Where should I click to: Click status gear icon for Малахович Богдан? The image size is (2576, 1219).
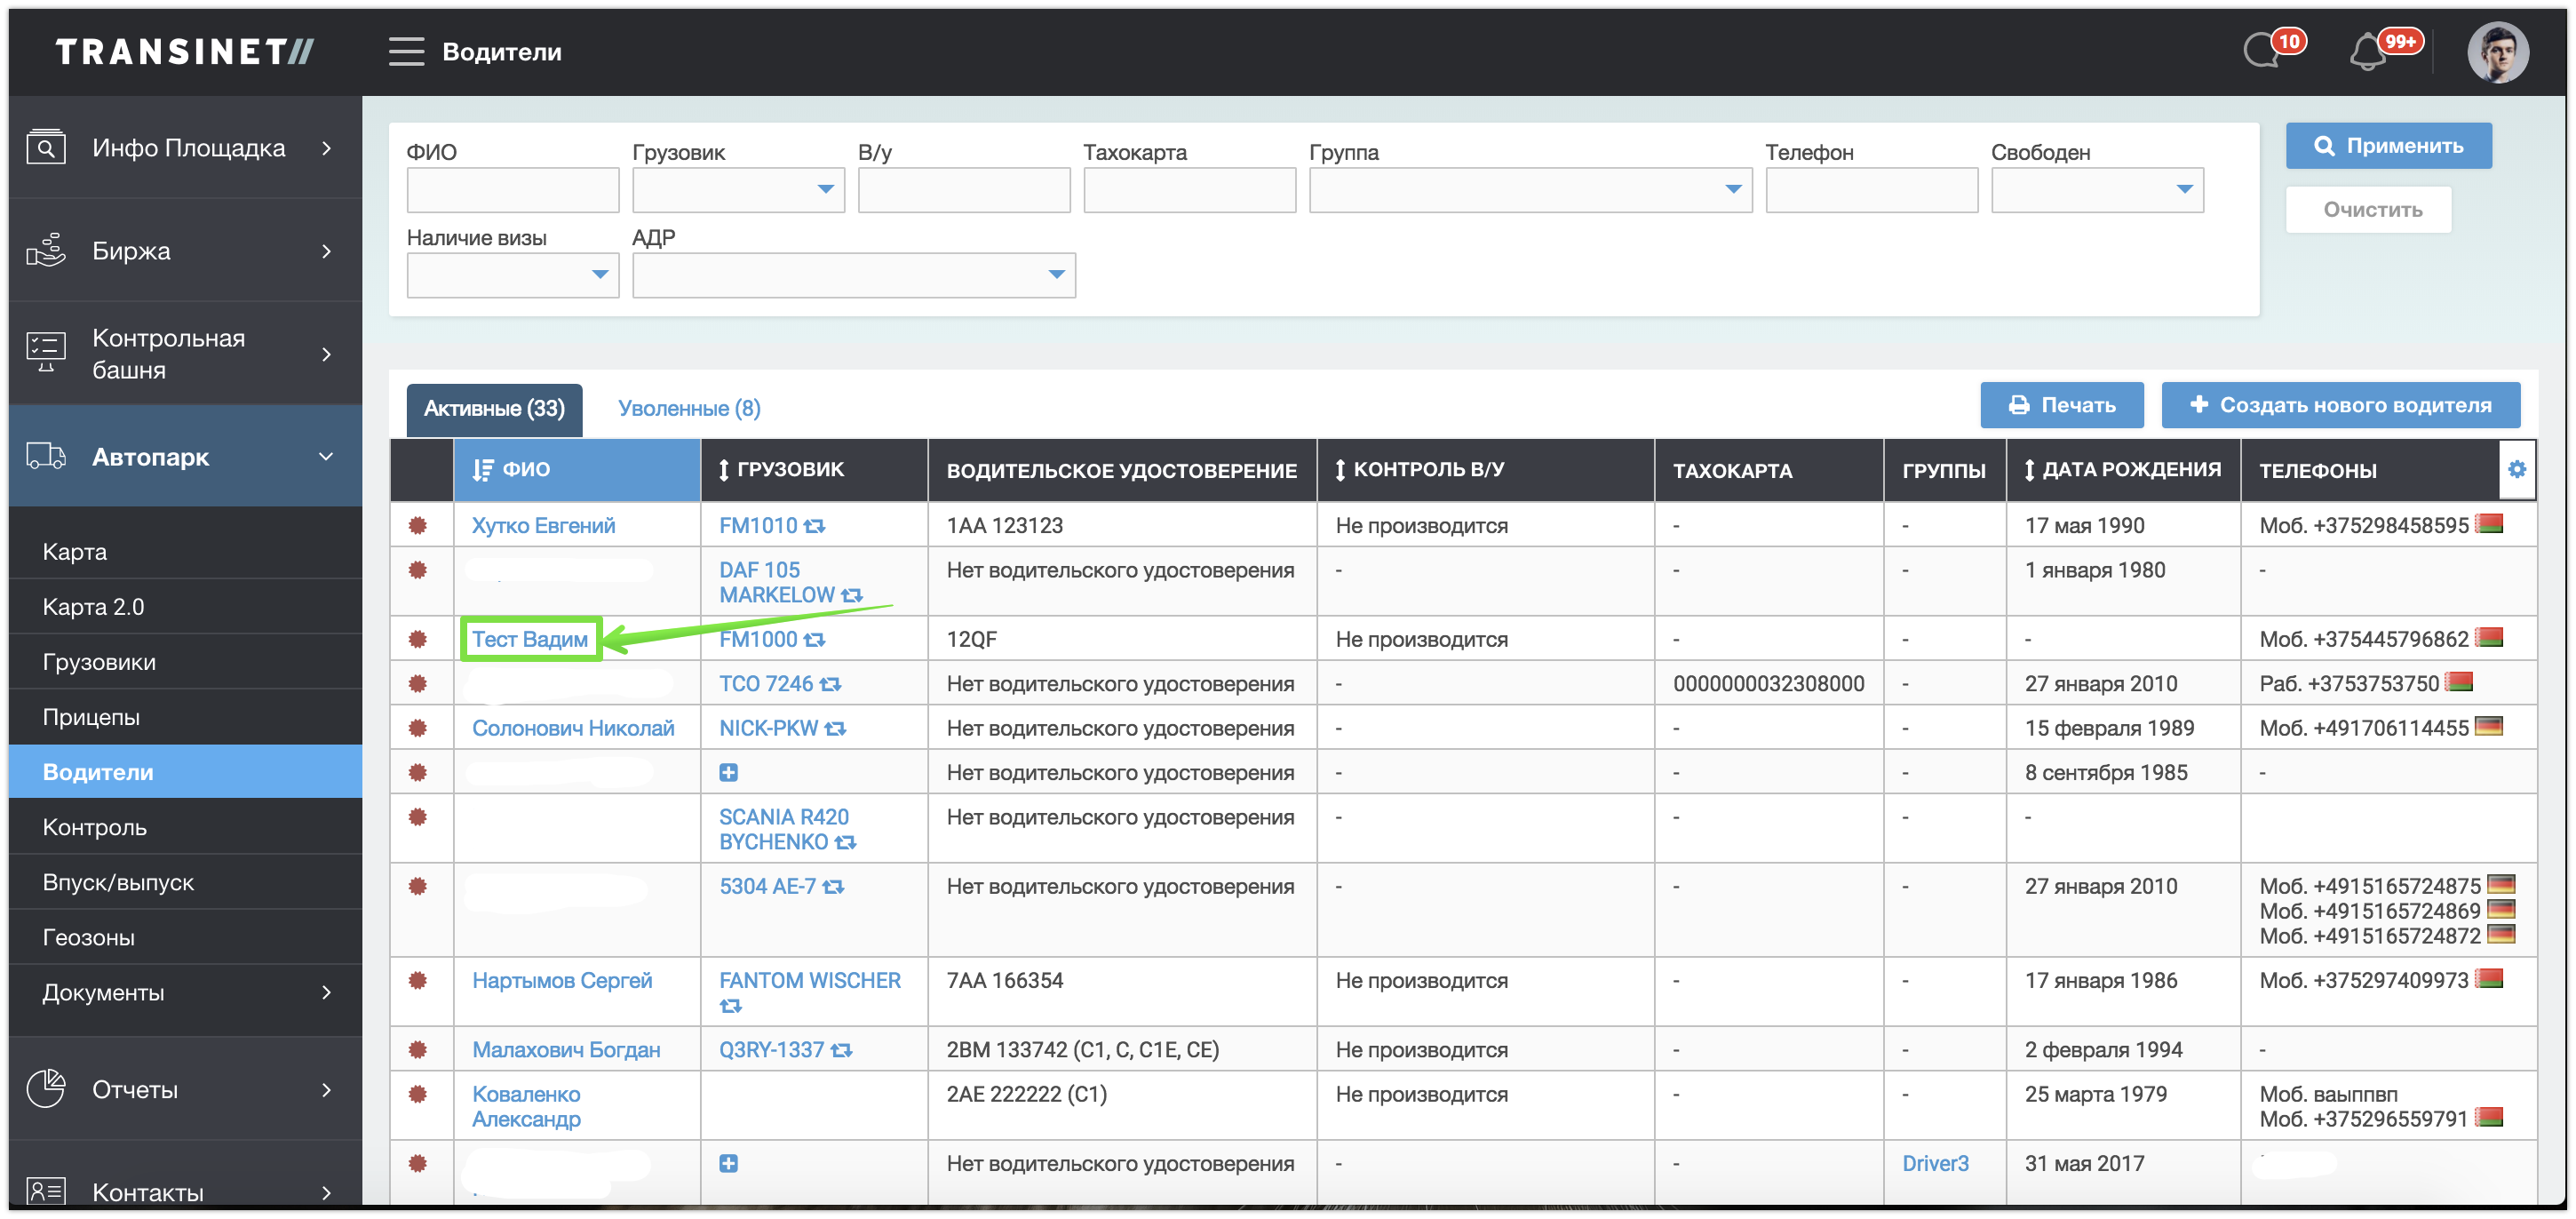417,1049
